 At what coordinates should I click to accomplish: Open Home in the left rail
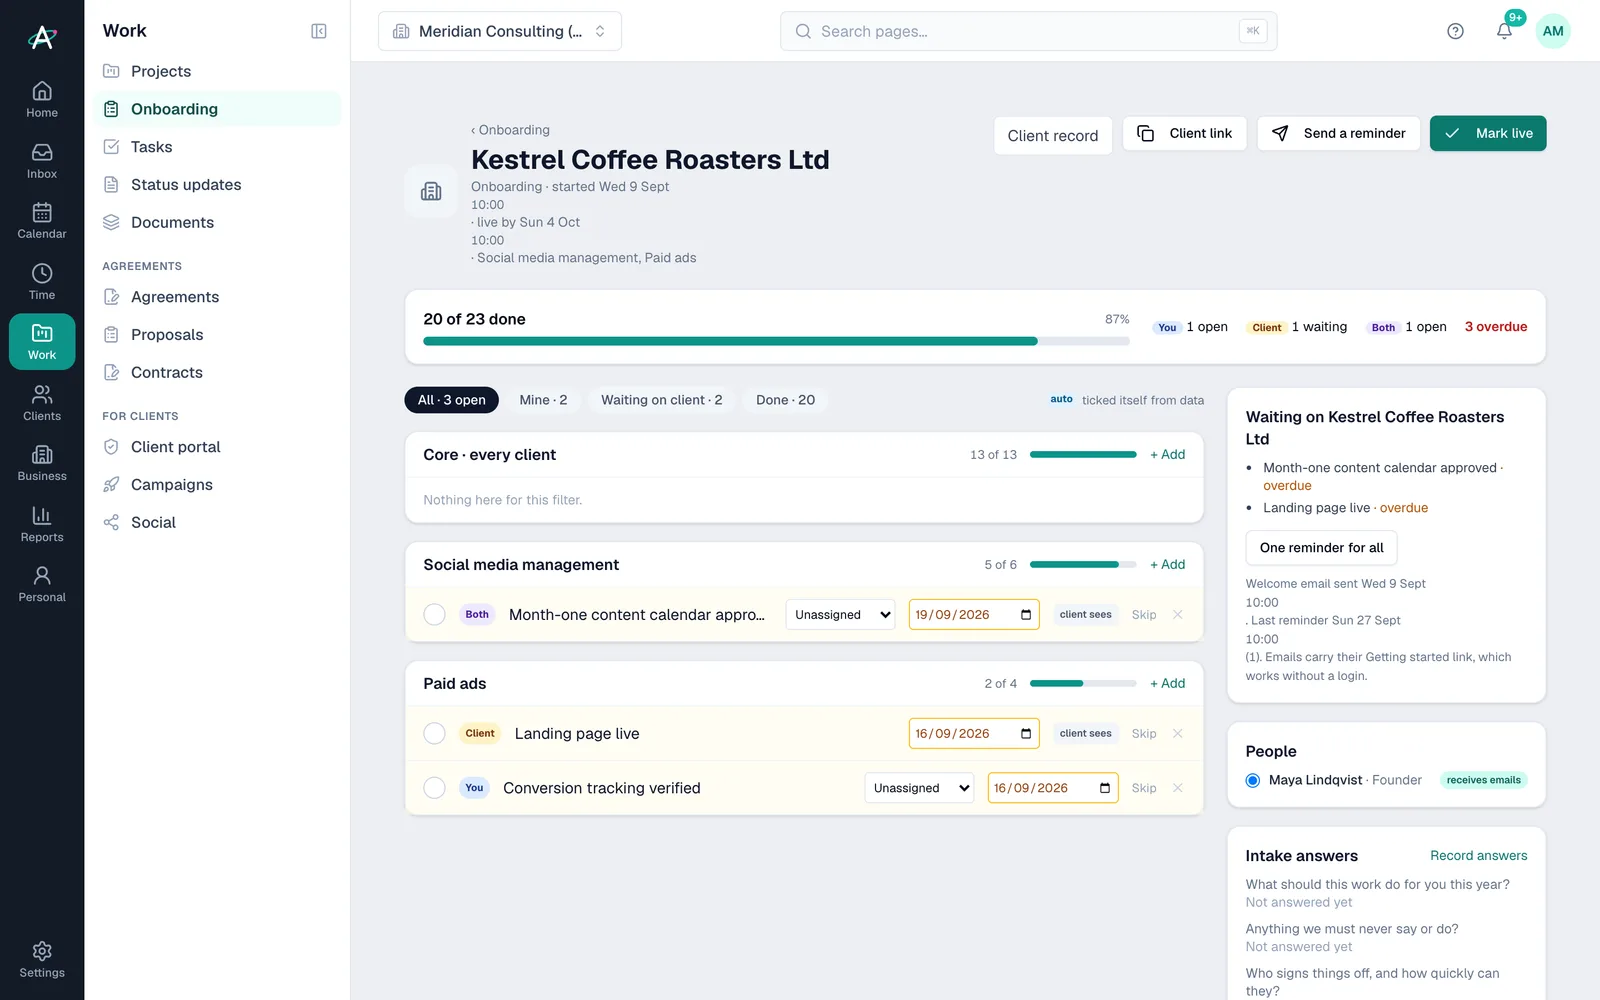[x=42, y=100]
